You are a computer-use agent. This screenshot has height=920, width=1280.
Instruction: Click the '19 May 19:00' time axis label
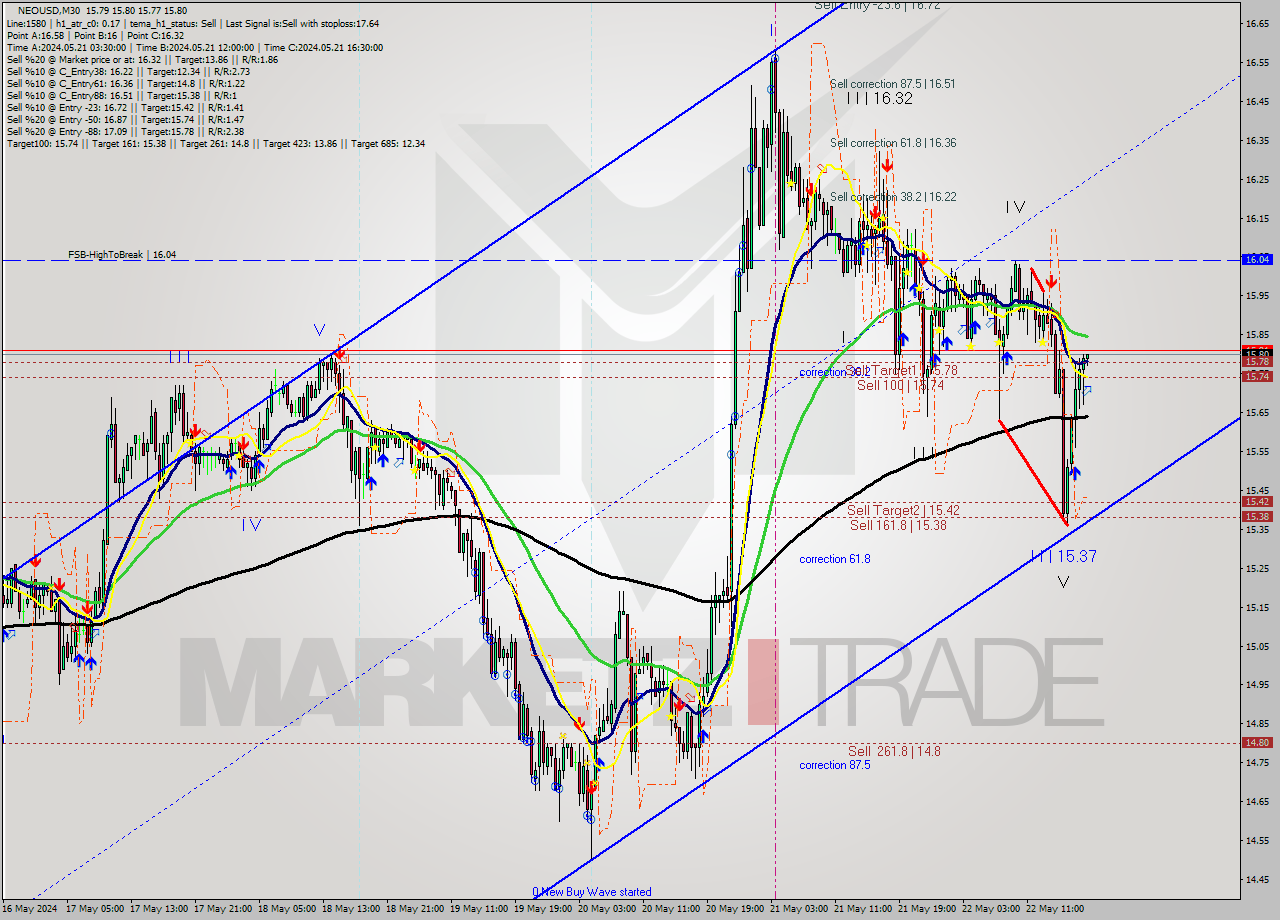pos(543,909)
